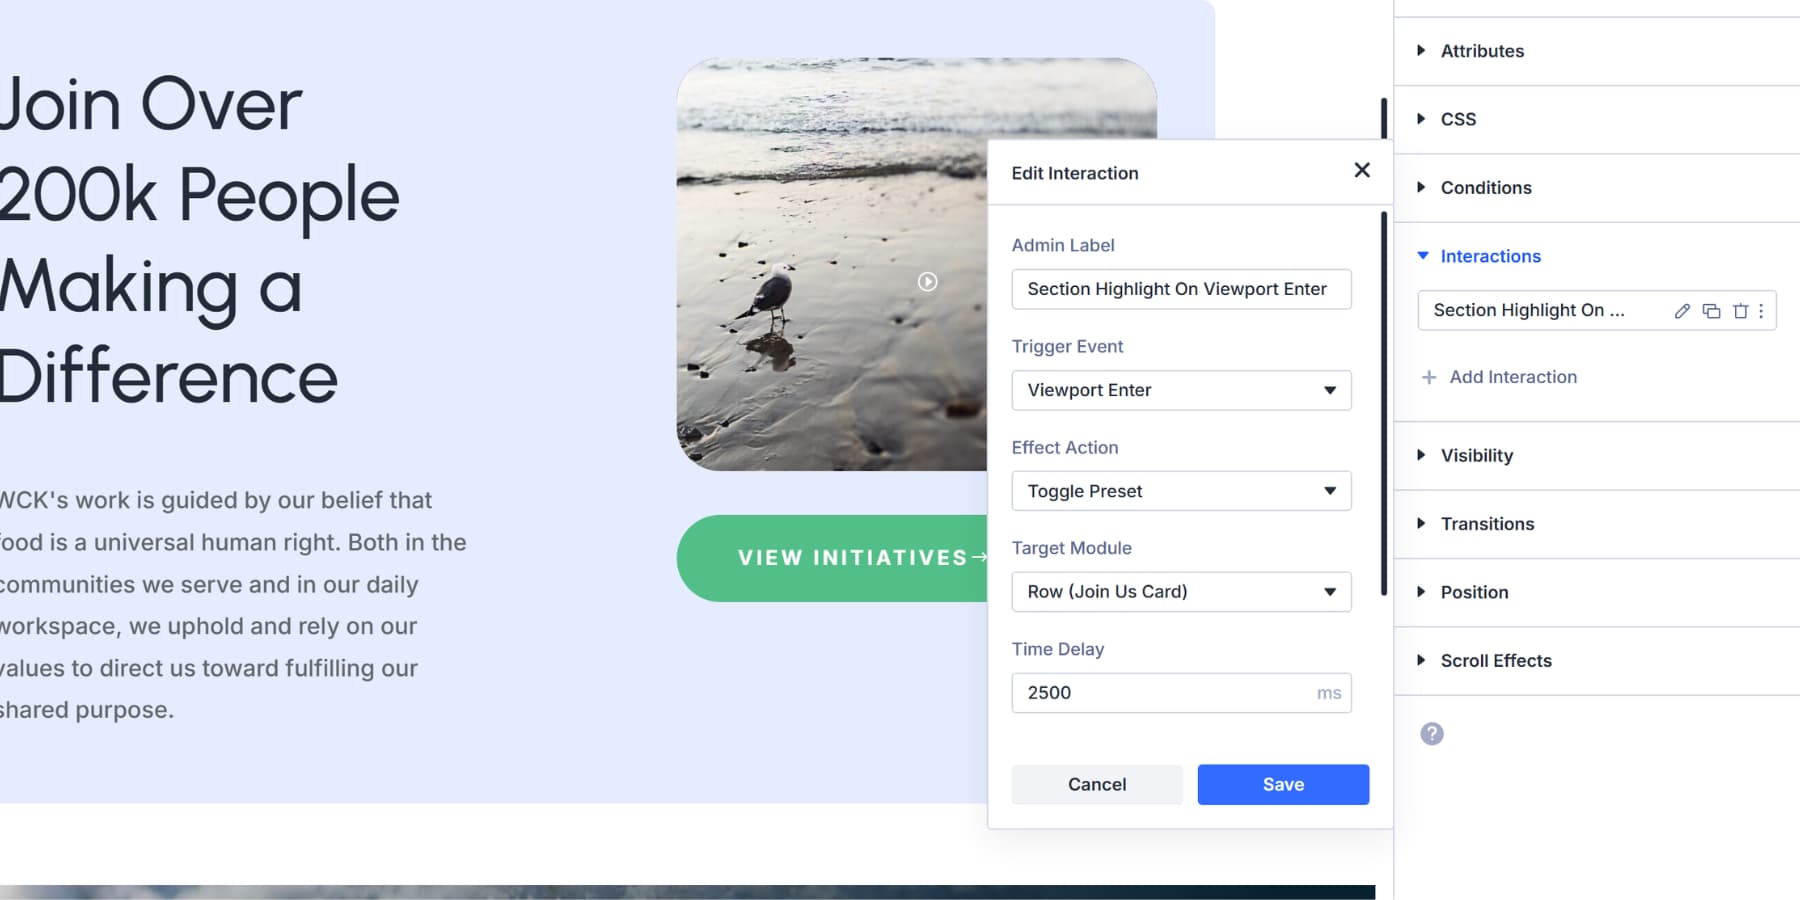Cancel editing the interaction
The height and width of the screenshot is (900, 1800).
1096,784
